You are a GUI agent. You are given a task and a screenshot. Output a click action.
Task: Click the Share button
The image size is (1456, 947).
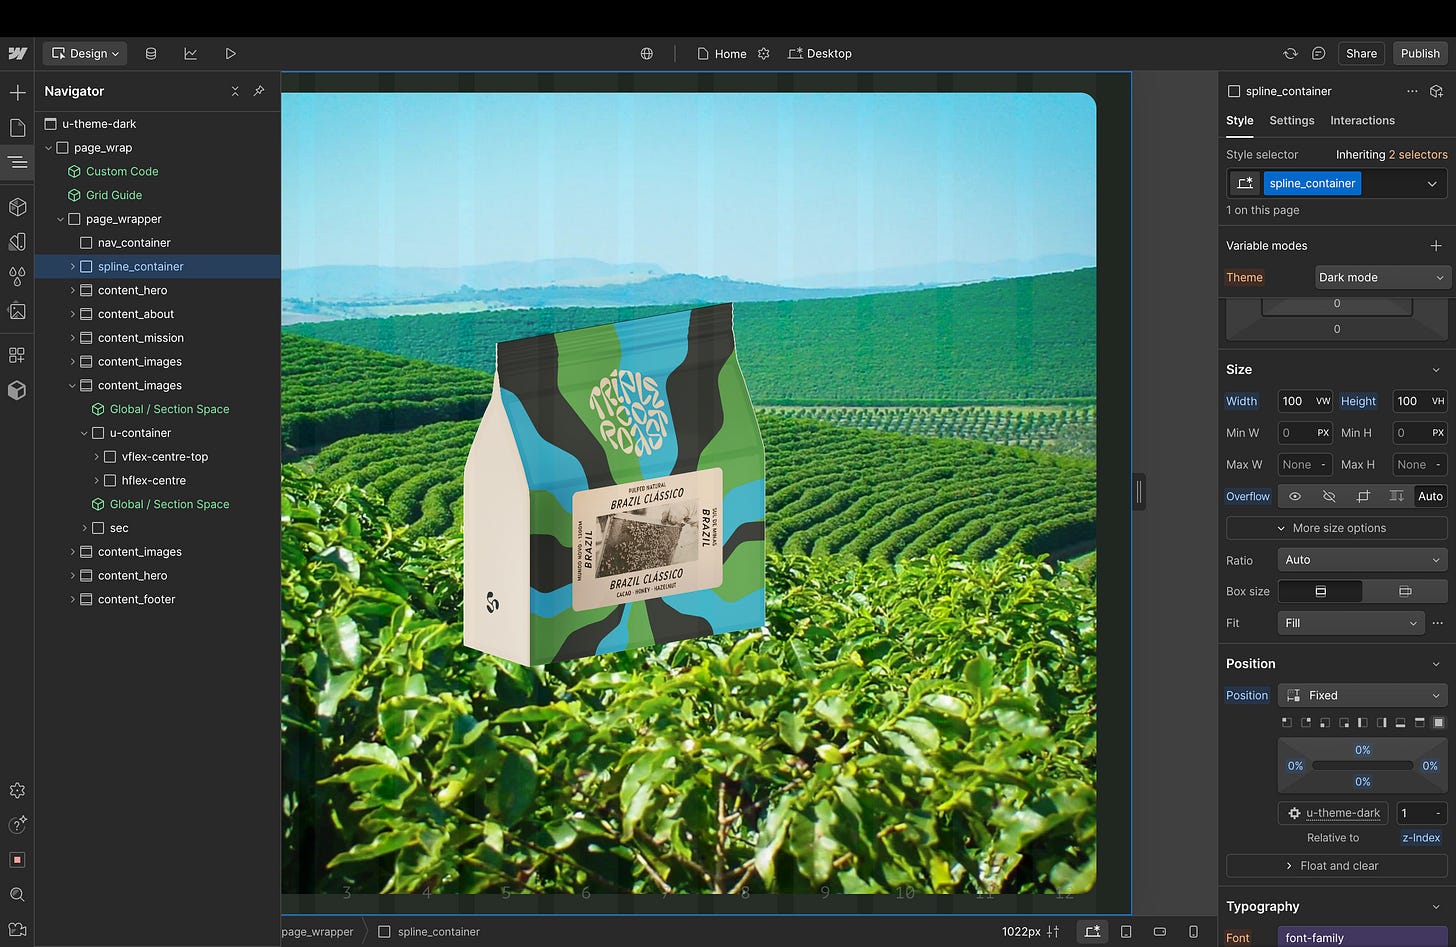pos(1361,53)
